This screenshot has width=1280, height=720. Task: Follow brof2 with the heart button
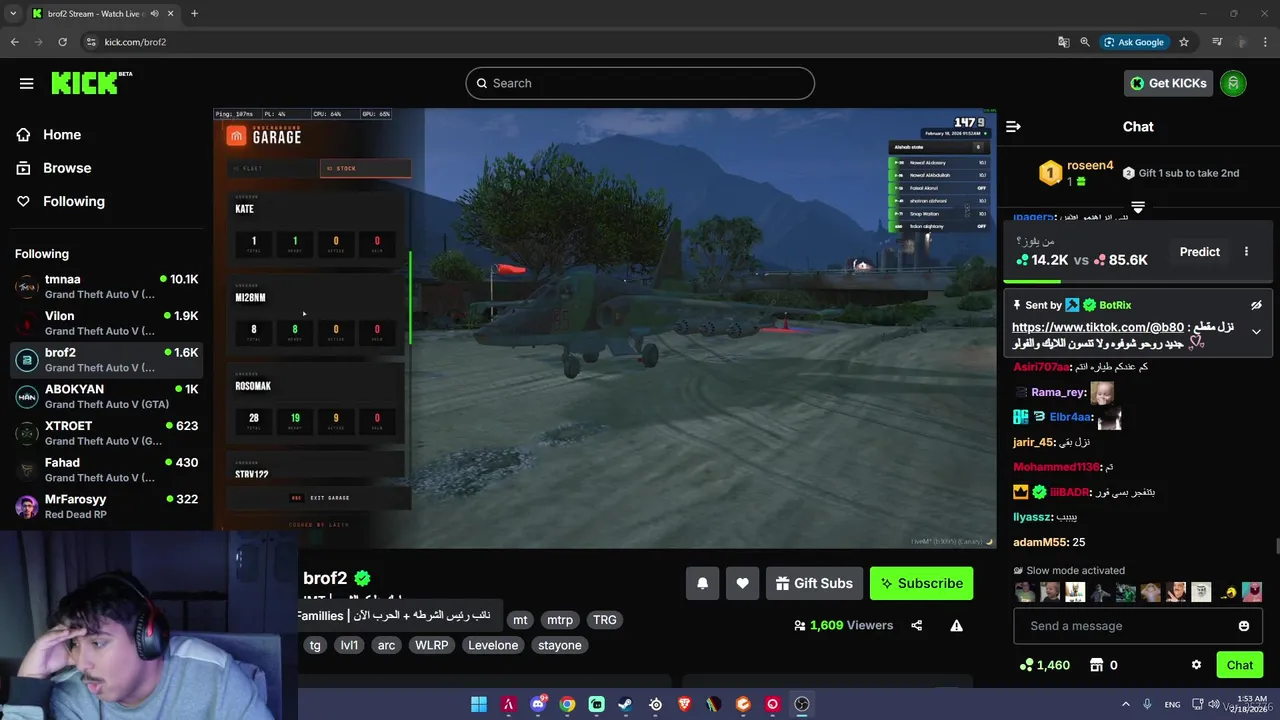(742, 583)
